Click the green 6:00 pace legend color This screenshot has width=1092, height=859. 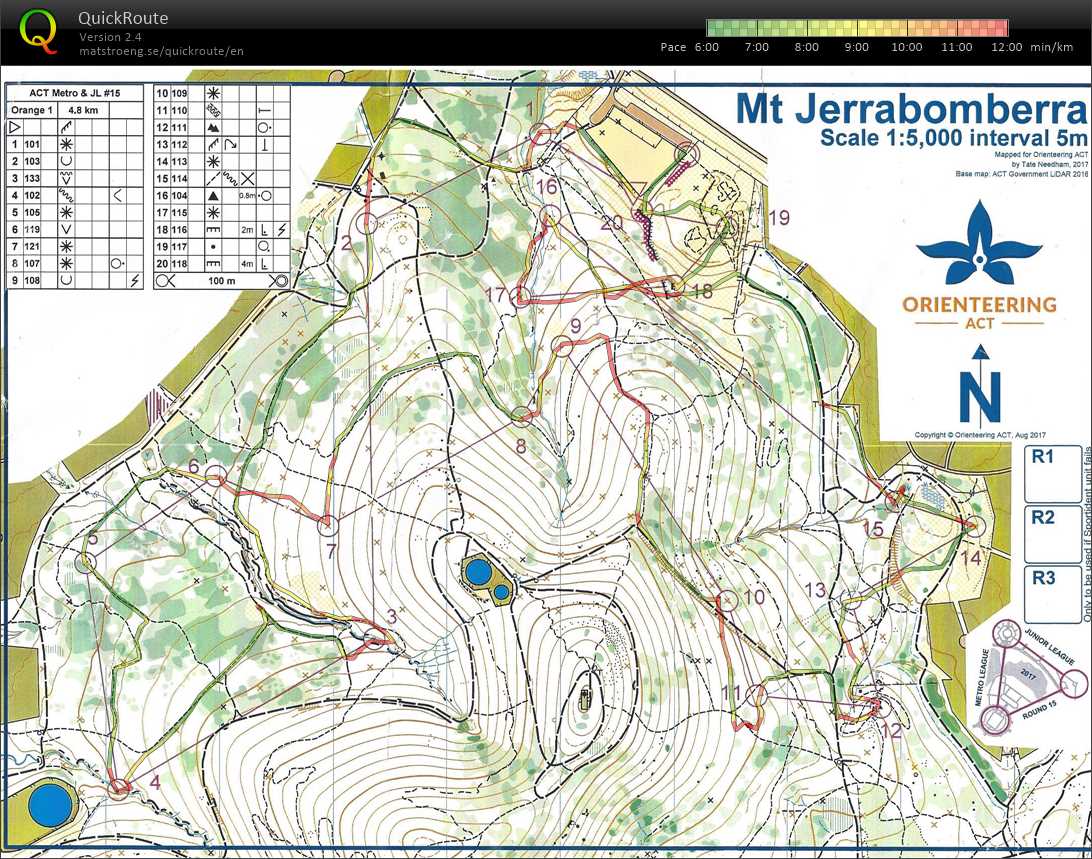715,28
